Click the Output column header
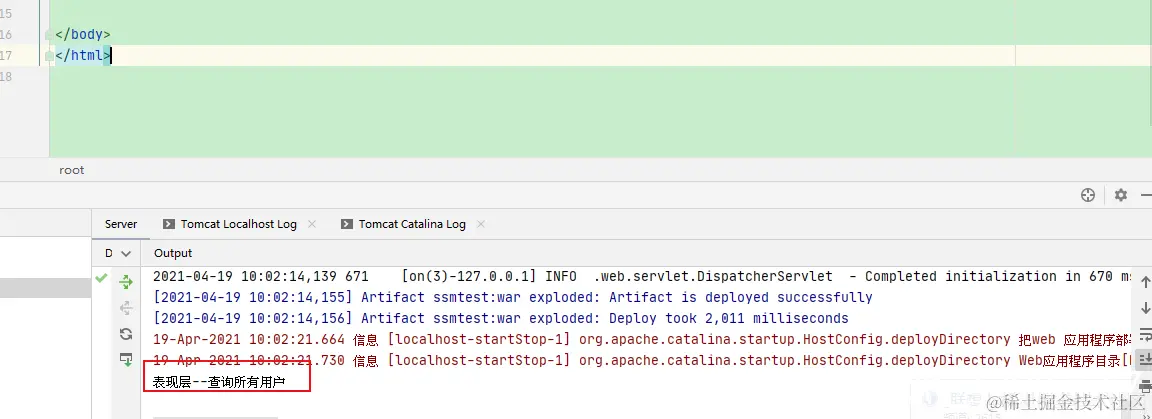Screen dimensions: 1152x419 point(173,253)
